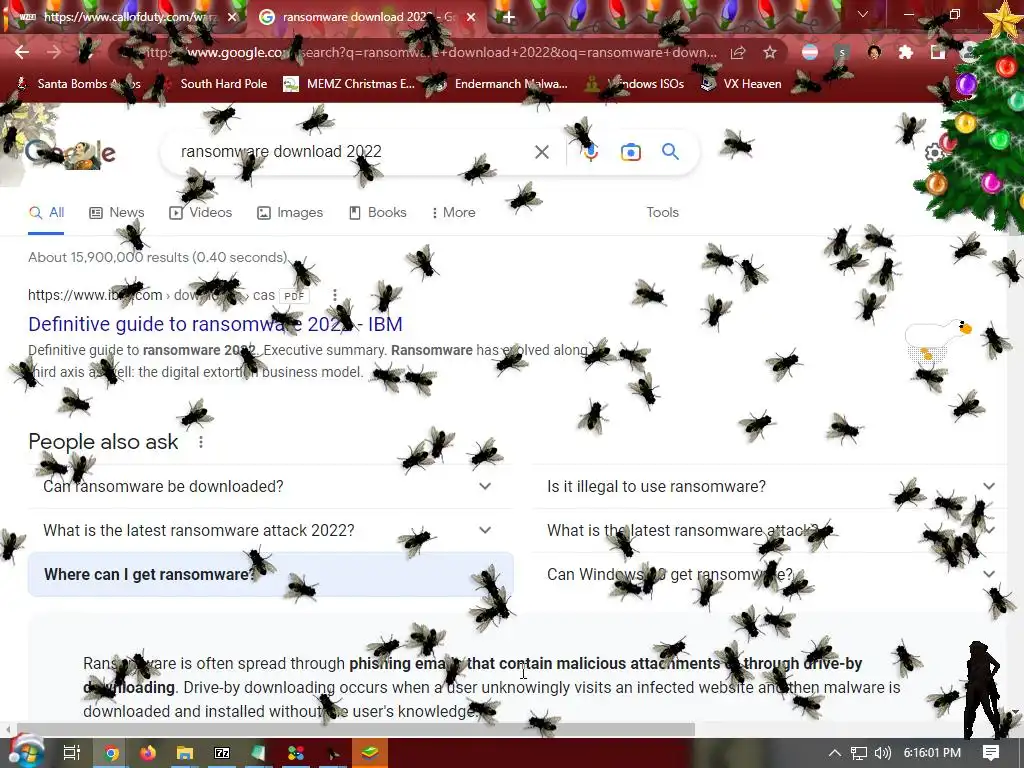The image size is (1024, 768).
Task: Switch to the Videos results tab
Action: tap(200, 212)
